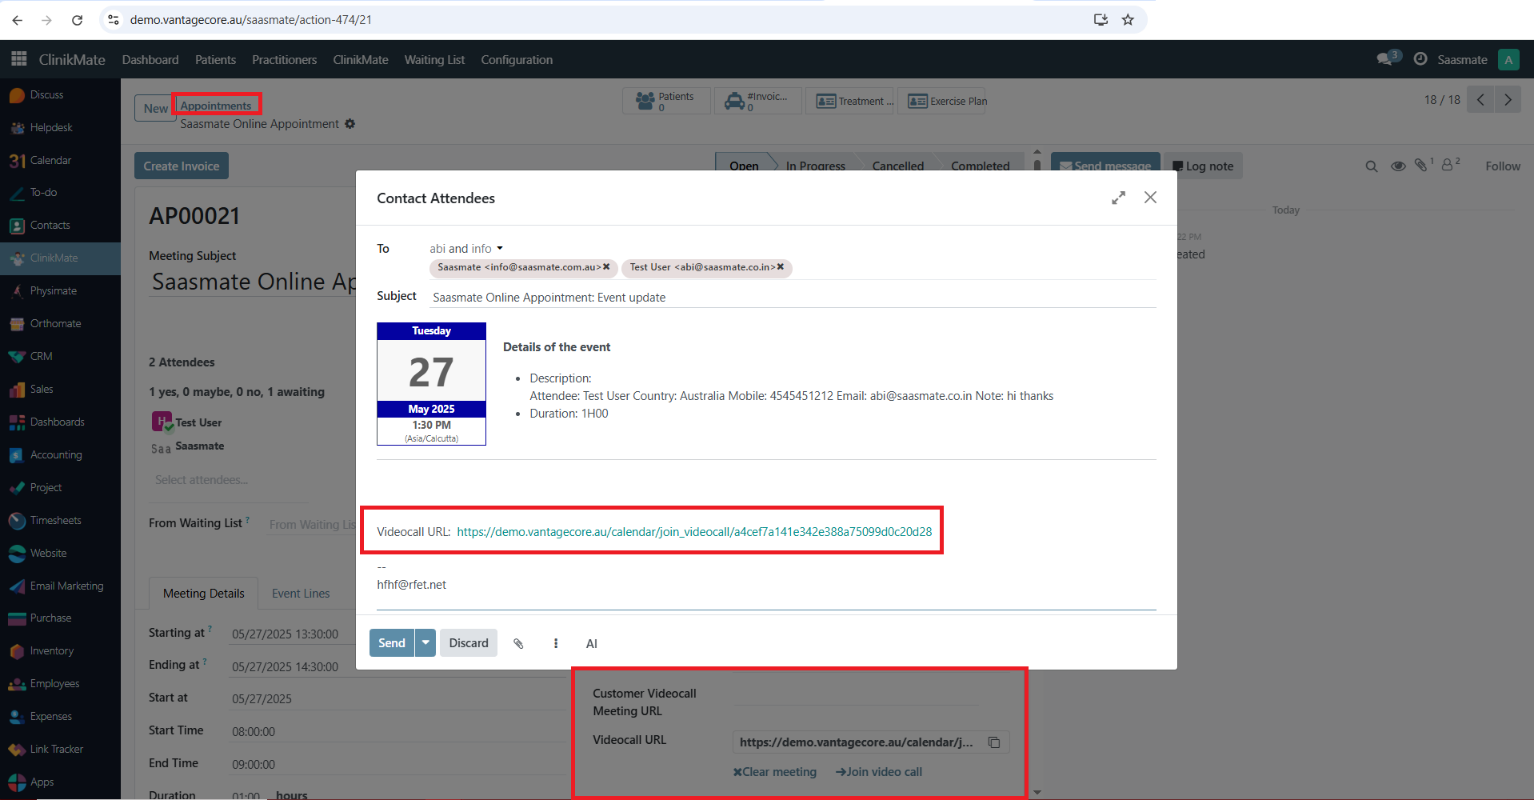The width and height of the screenshot is (1534, 800).
Task: Open more options with the kebab menu
Action: tap(555, 643)
